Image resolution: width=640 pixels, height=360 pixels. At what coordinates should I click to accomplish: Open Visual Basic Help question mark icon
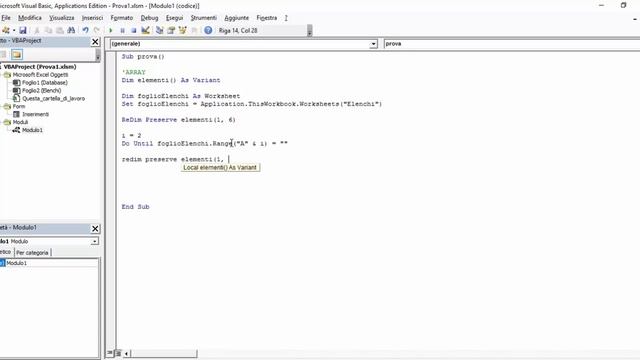click(x=208, y=30)
